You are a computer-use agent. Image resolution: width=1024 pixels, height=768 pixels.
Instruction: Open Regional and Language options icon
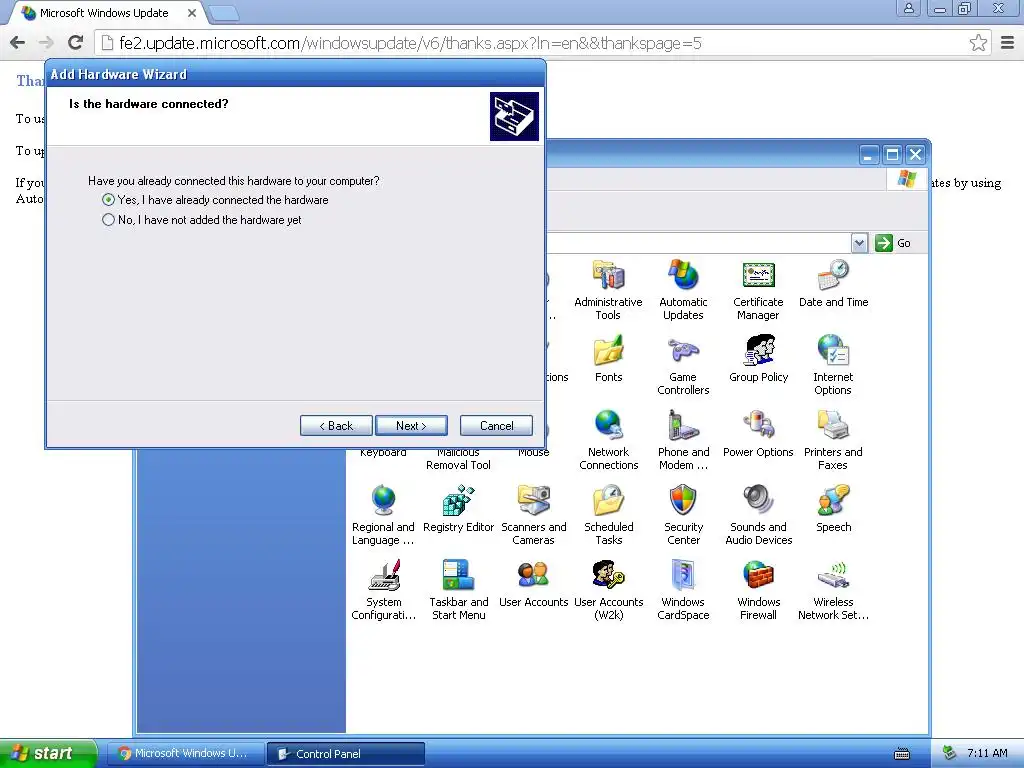(x=383, y=501)
